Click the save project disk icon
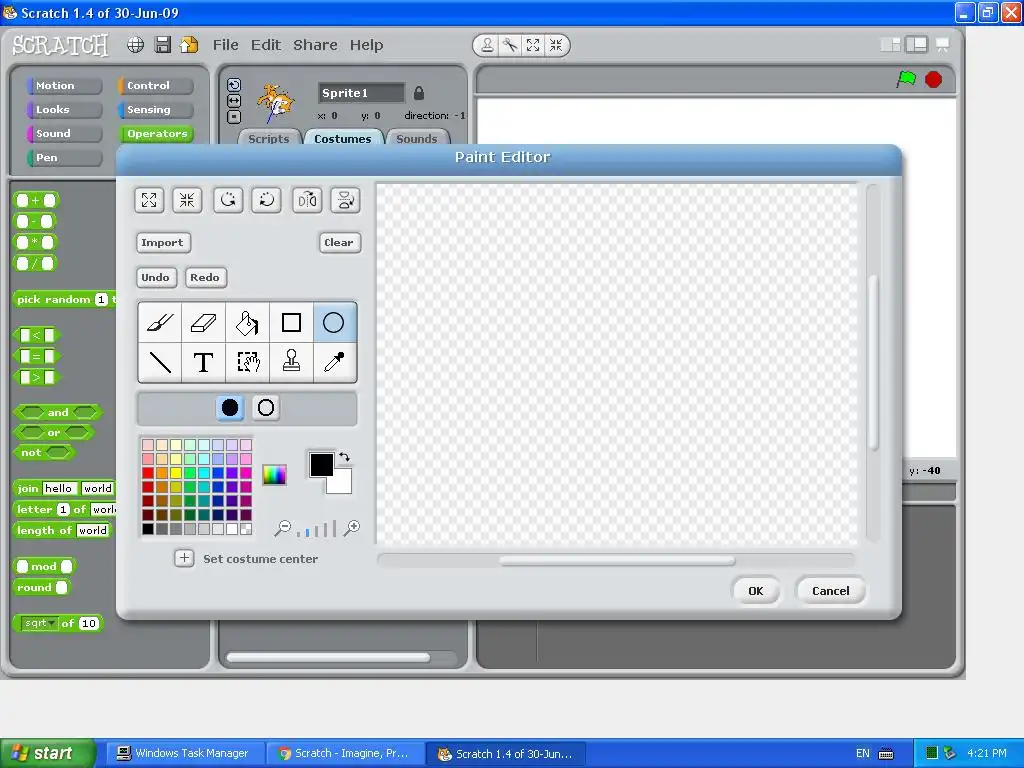 click(163, 44)
